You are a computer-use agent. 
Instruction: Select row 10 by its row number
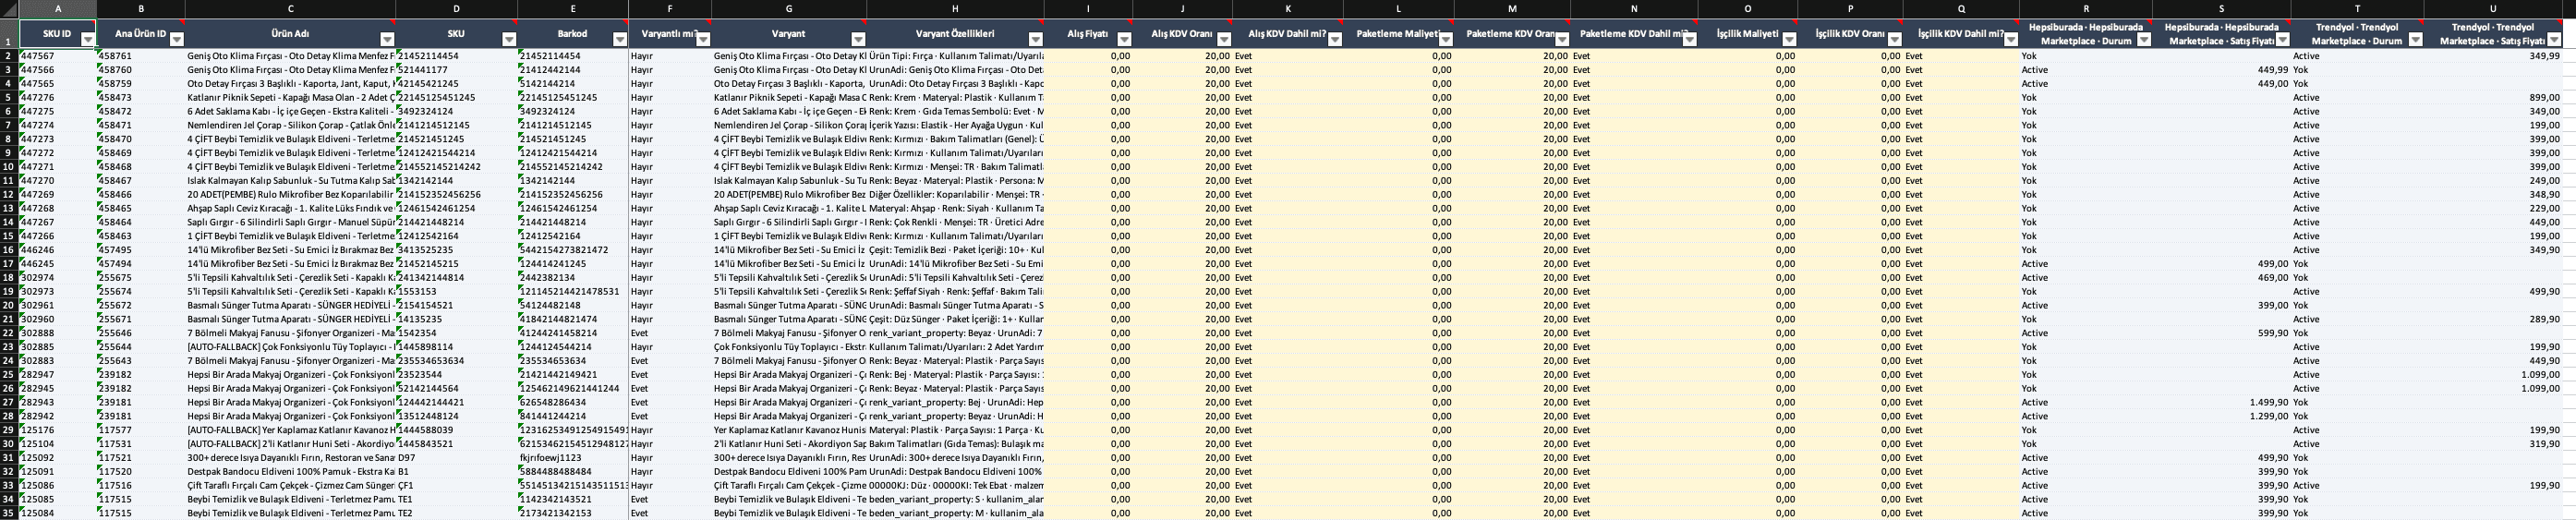(9, 167)
